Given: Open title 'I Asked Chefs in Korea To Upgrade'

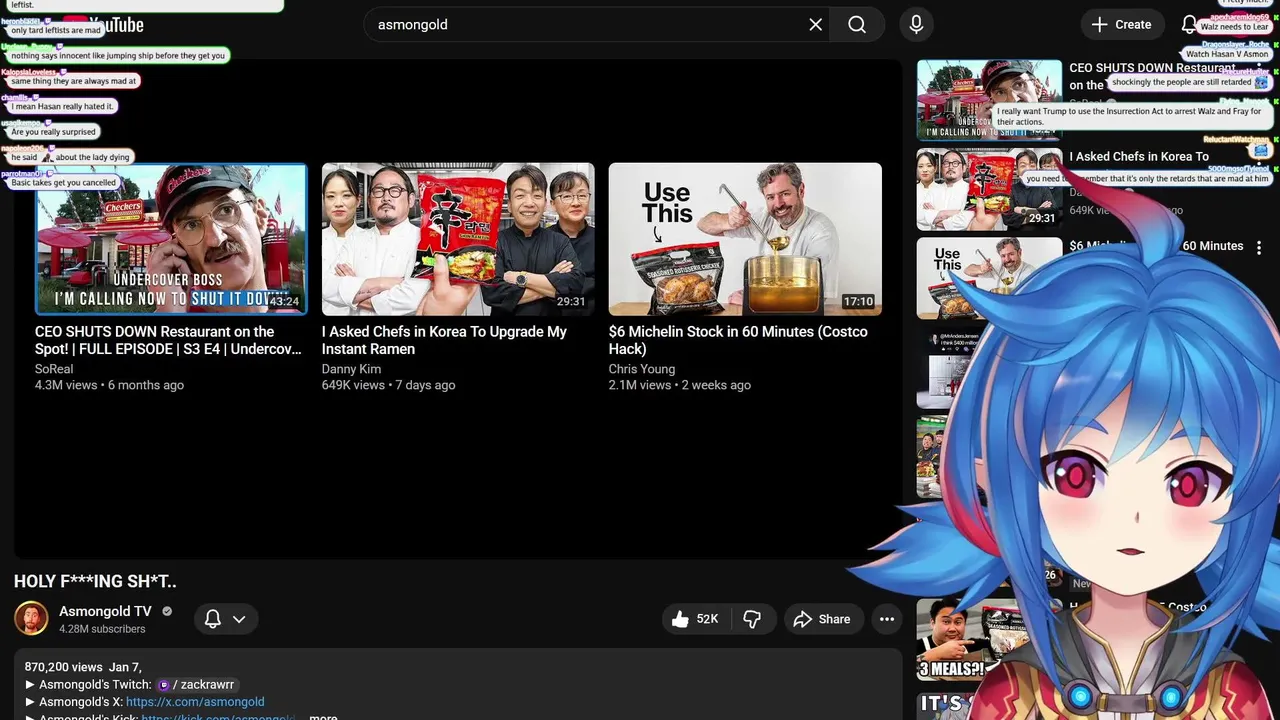Looking at the screenshot, I should [444, 340].
